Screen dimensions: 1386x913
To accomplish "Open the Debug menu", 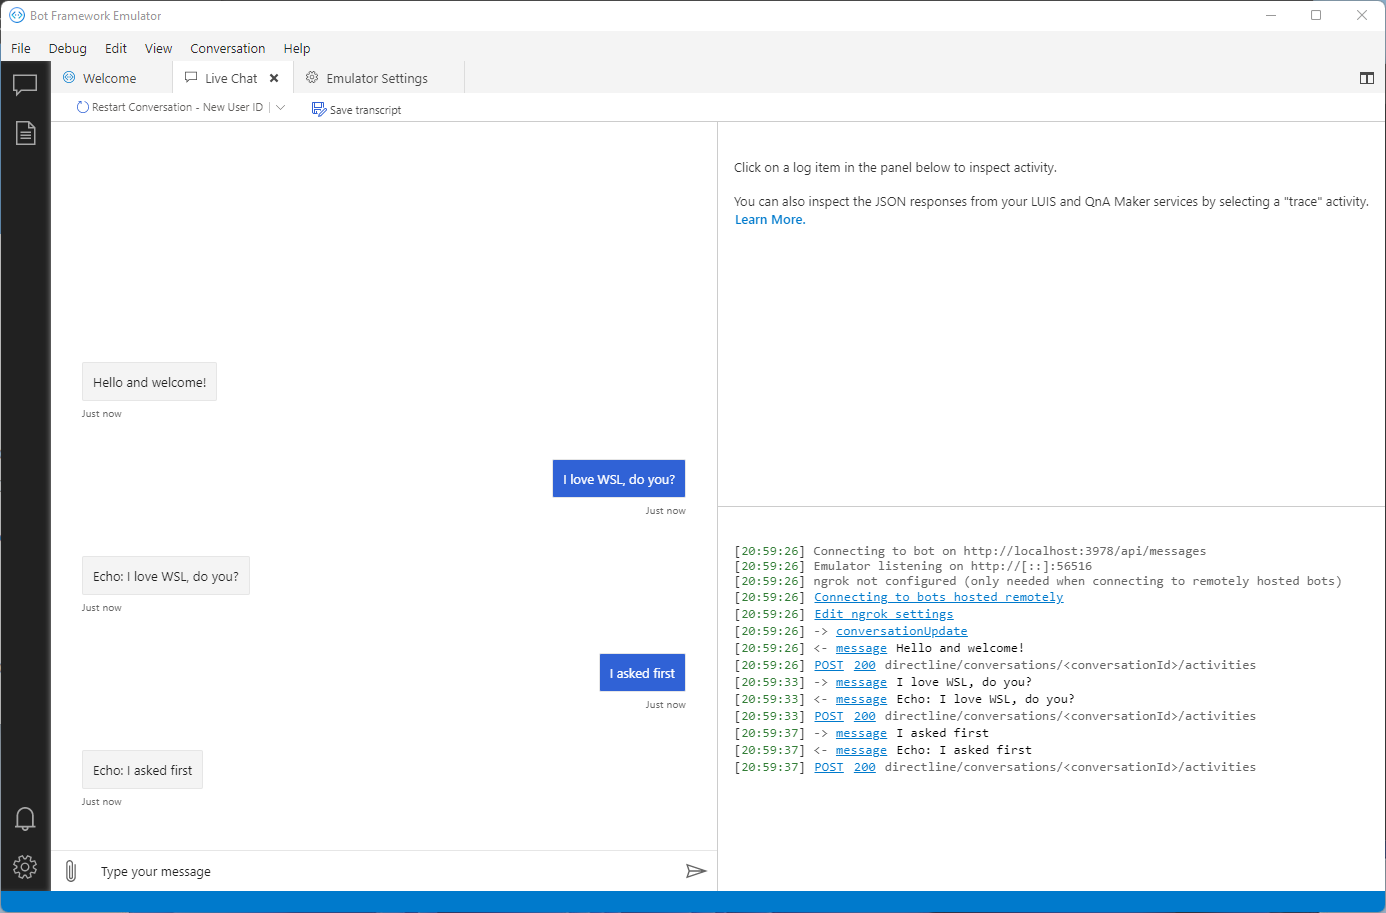I will [68, 48].
